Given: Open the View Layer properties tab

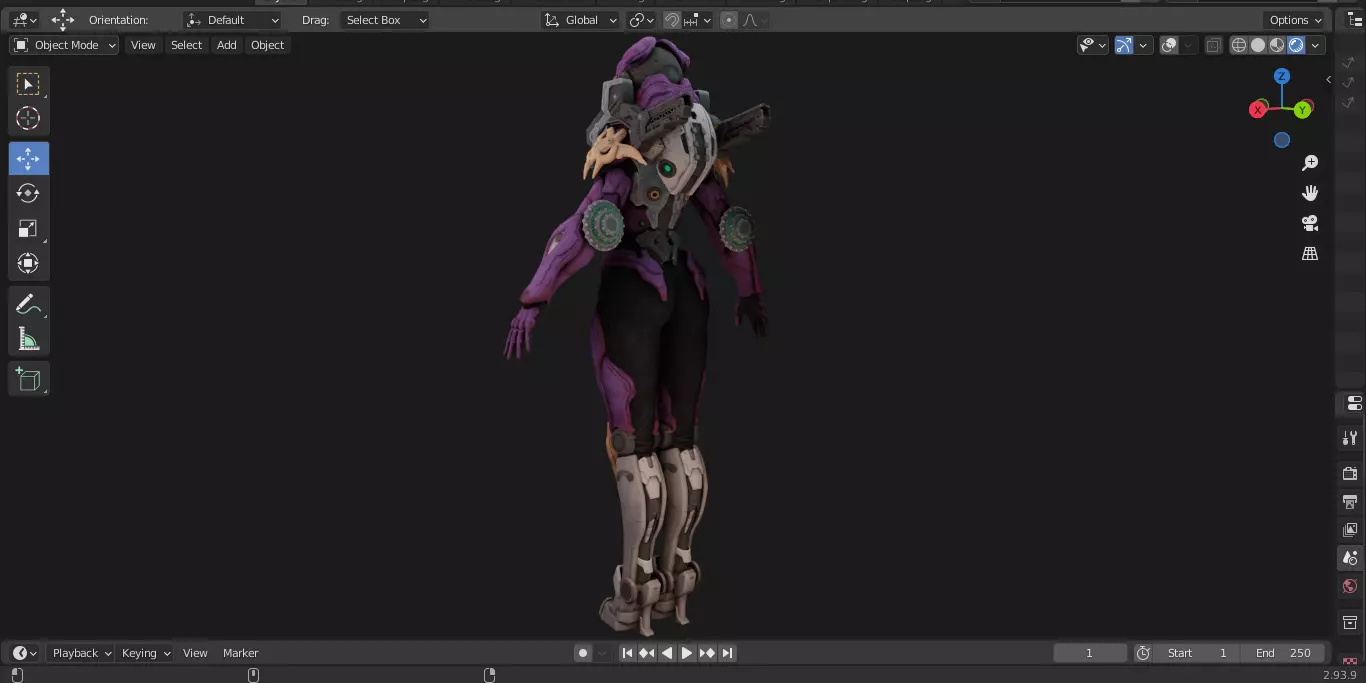Looking at the screenshot, I should click(x=1350, y=529).
